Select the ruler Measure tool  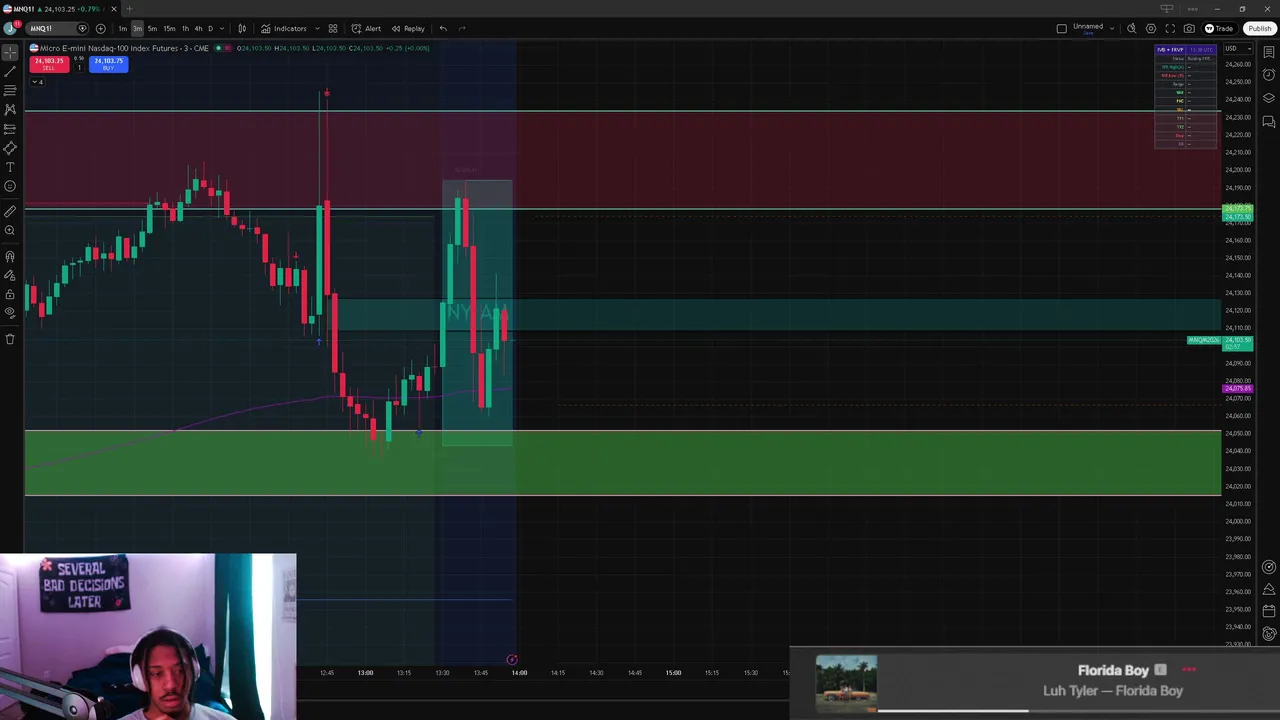click(x=10, y=211)
